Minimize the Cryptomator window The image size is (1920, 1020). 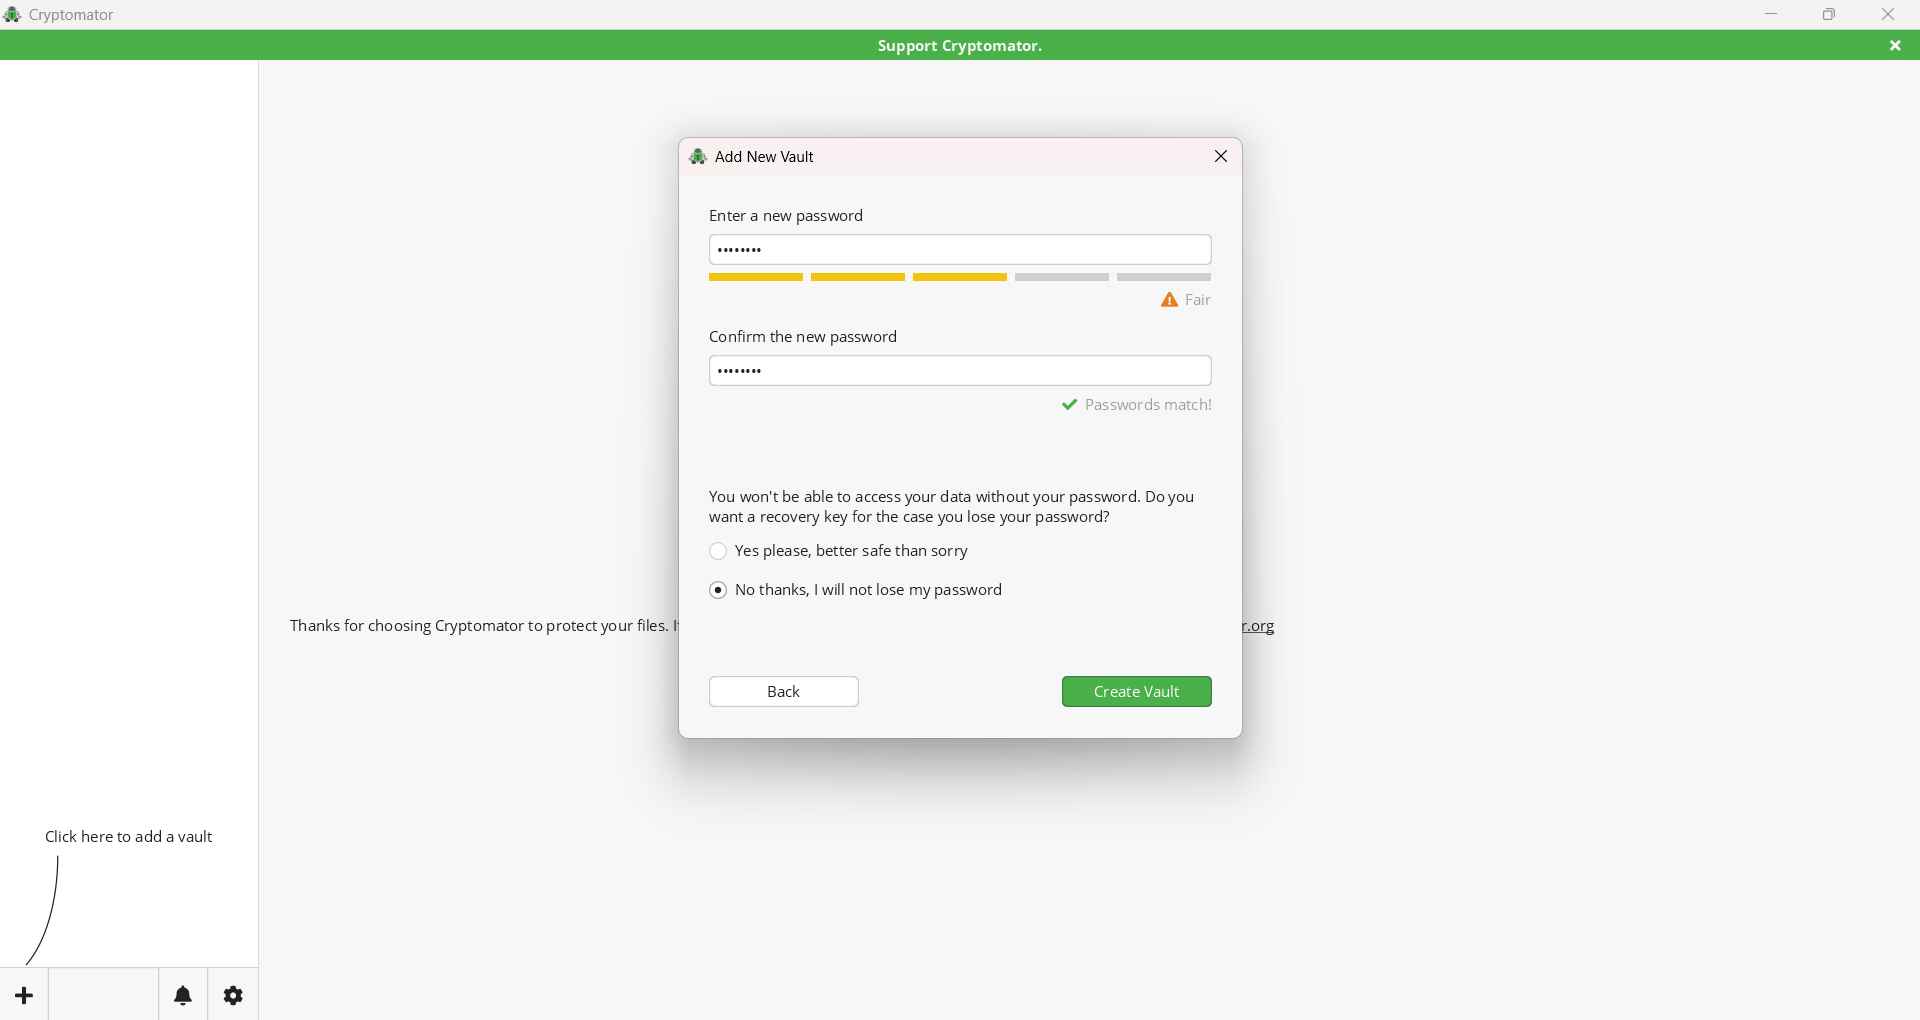[1771, 15]
